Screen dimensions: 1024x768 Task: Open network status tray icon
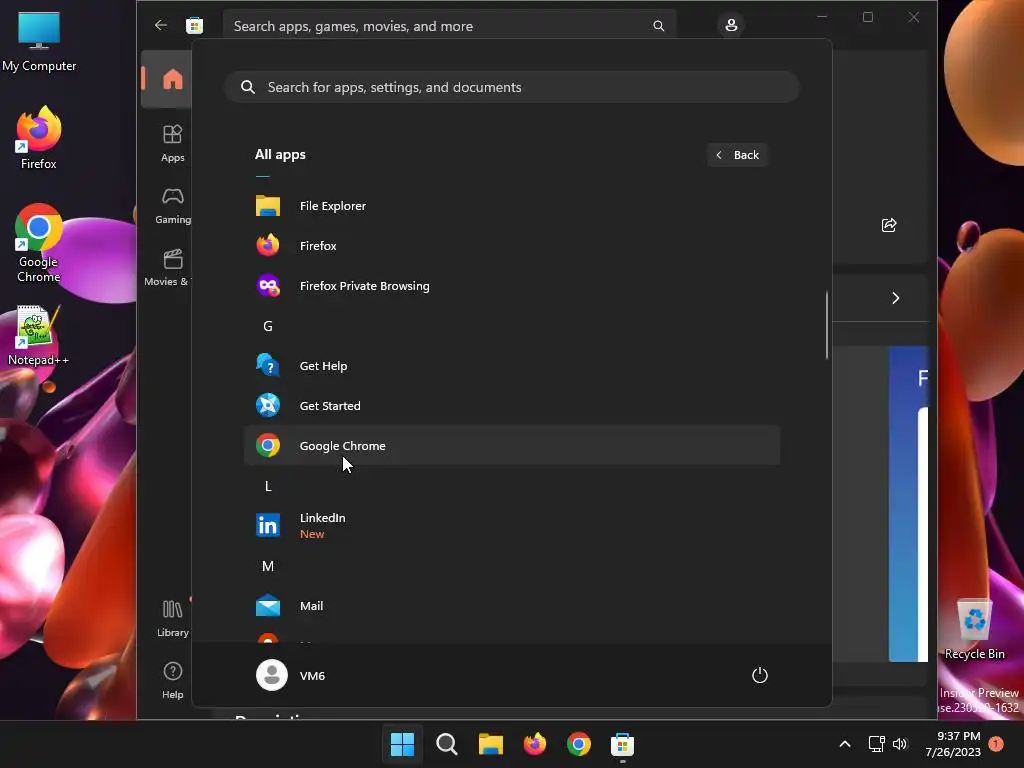876,744
